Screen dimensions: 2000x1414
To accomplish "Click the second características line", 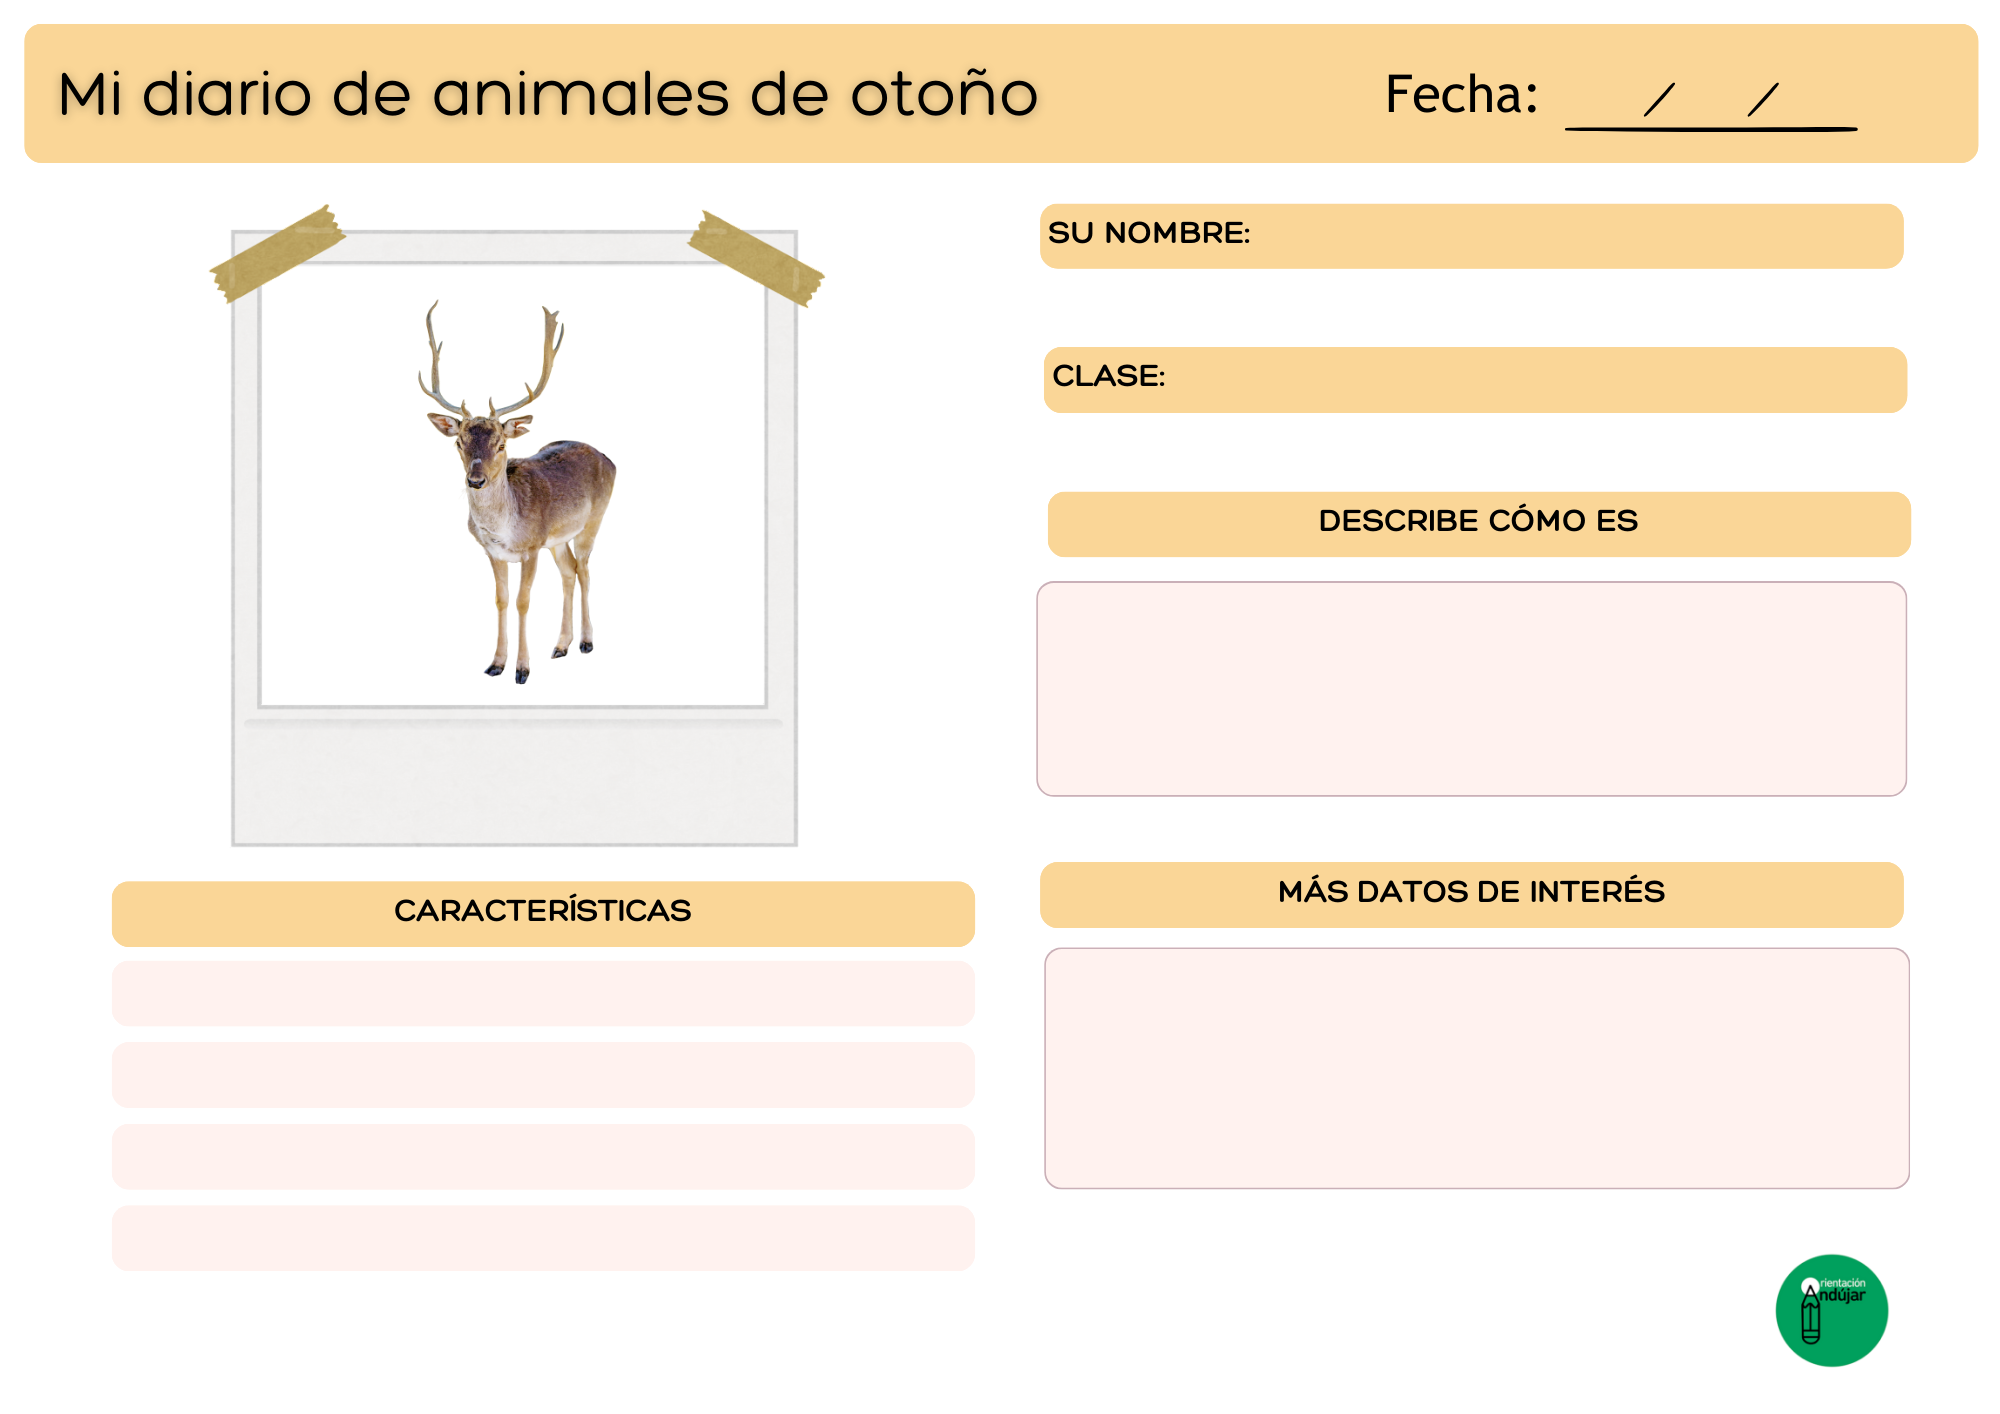I will tap(543, 1075).
